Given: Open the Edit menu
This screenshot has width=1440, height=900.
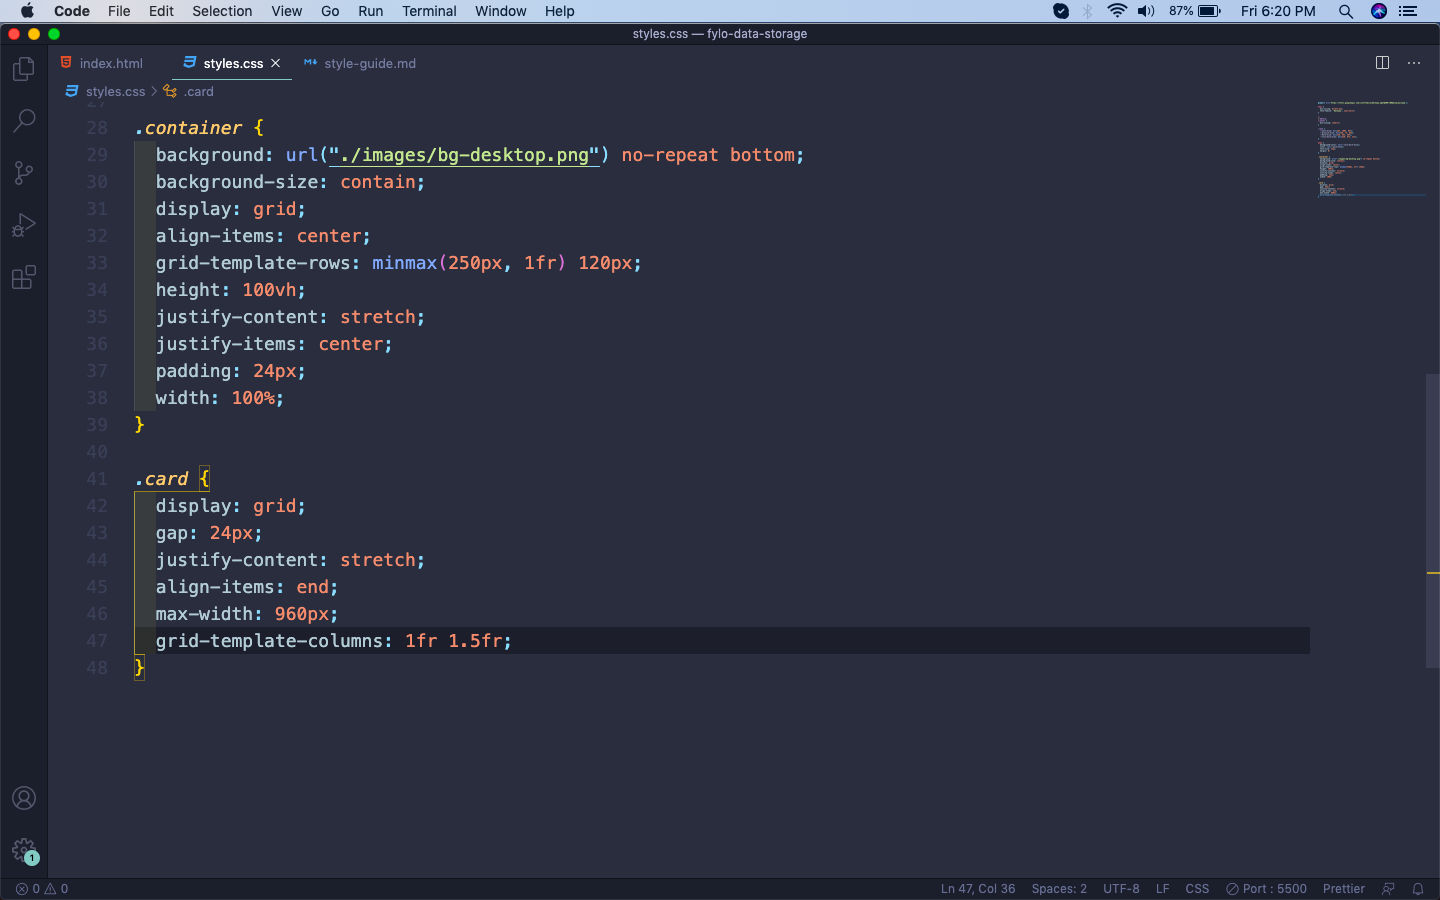Looking at the screenshot, I should [161, 11].
